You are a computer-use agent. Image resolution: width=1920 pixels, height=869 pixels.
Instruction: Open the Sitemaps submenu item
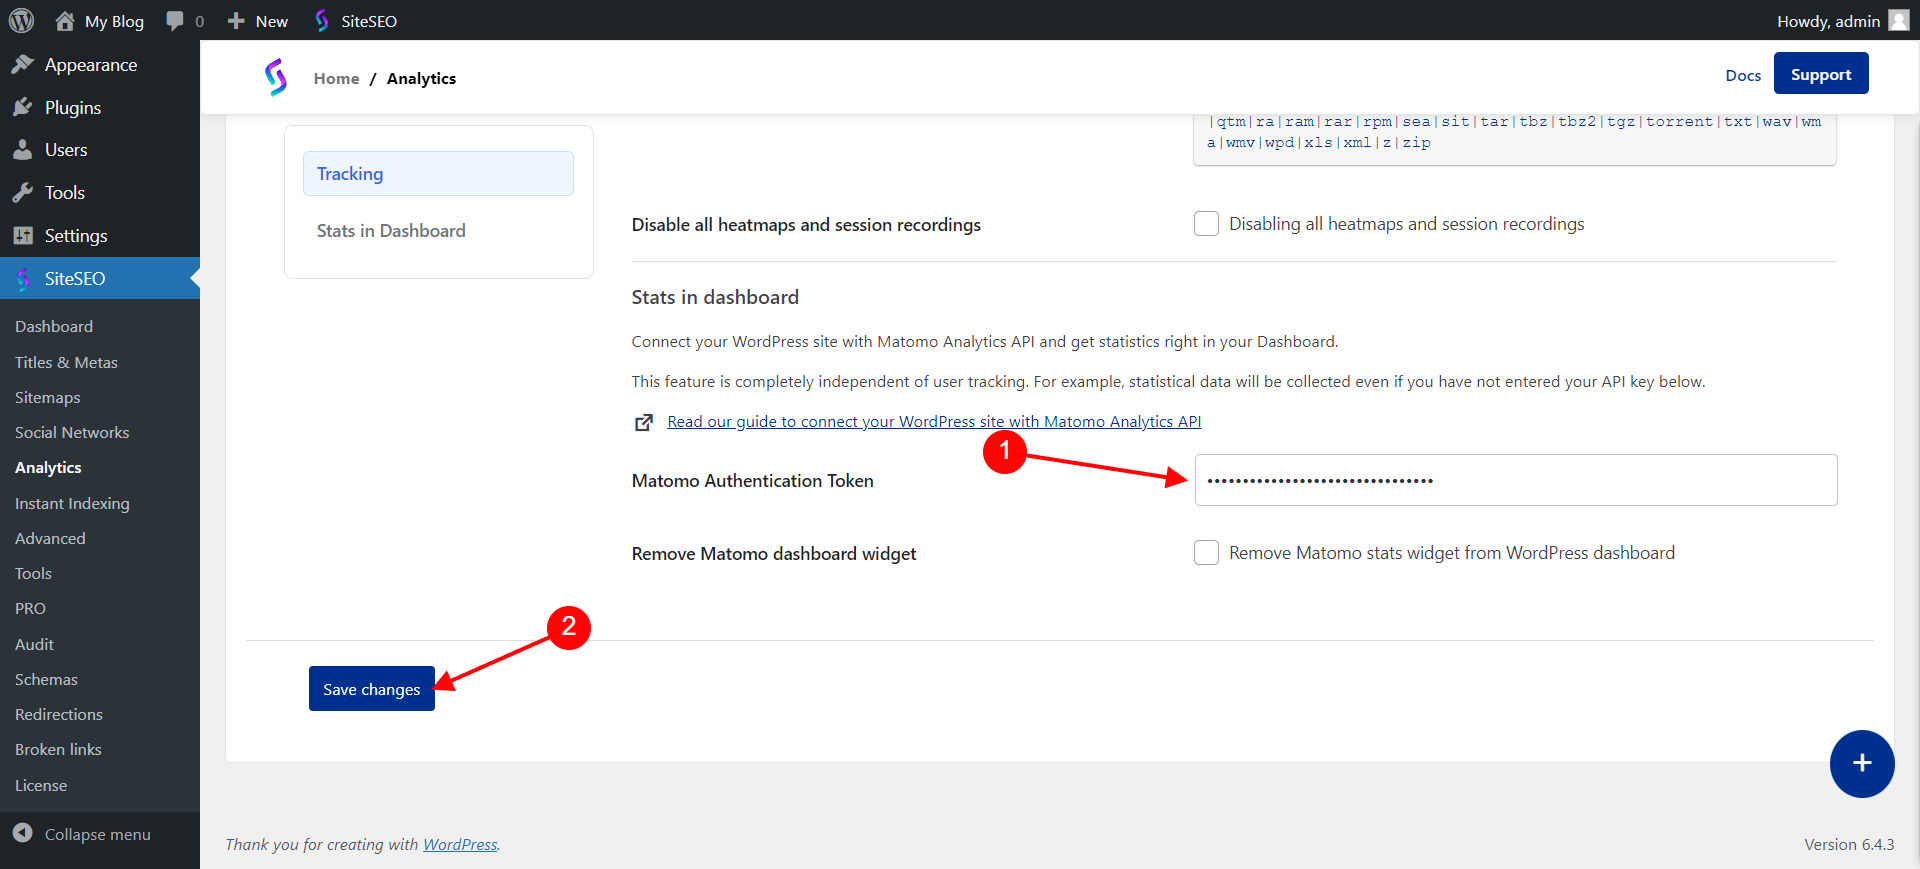(48, 397)
